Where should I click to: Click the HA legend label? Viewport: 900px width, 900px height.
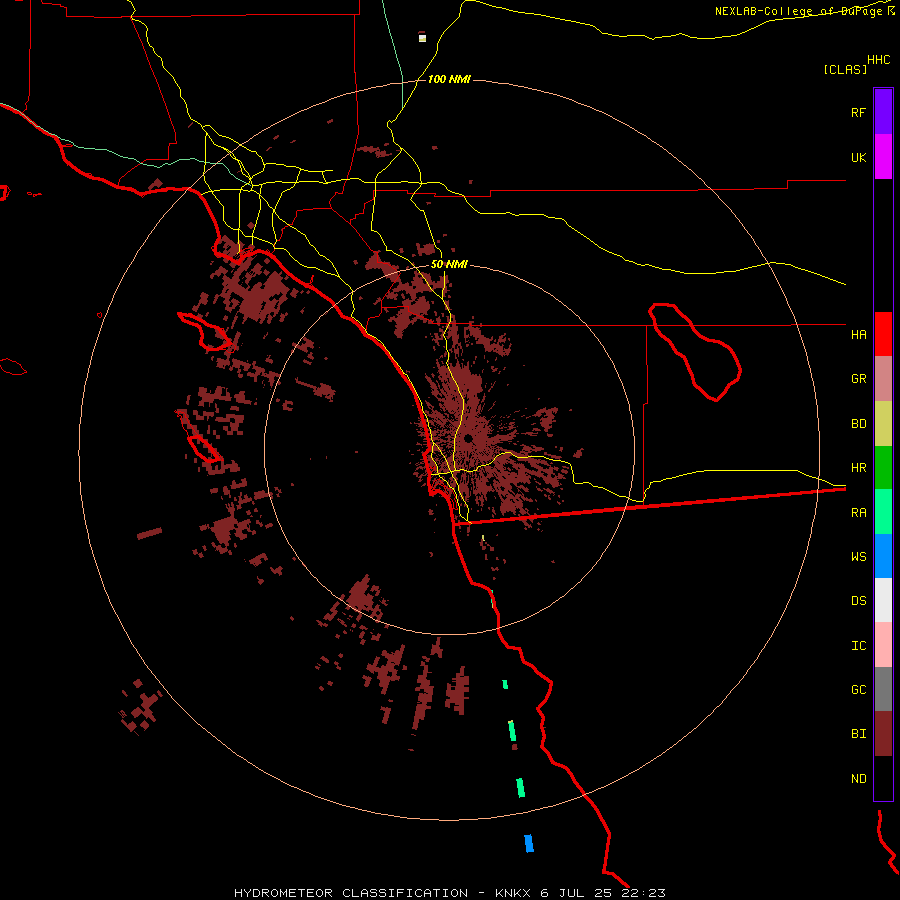click(x=858, y=335)
